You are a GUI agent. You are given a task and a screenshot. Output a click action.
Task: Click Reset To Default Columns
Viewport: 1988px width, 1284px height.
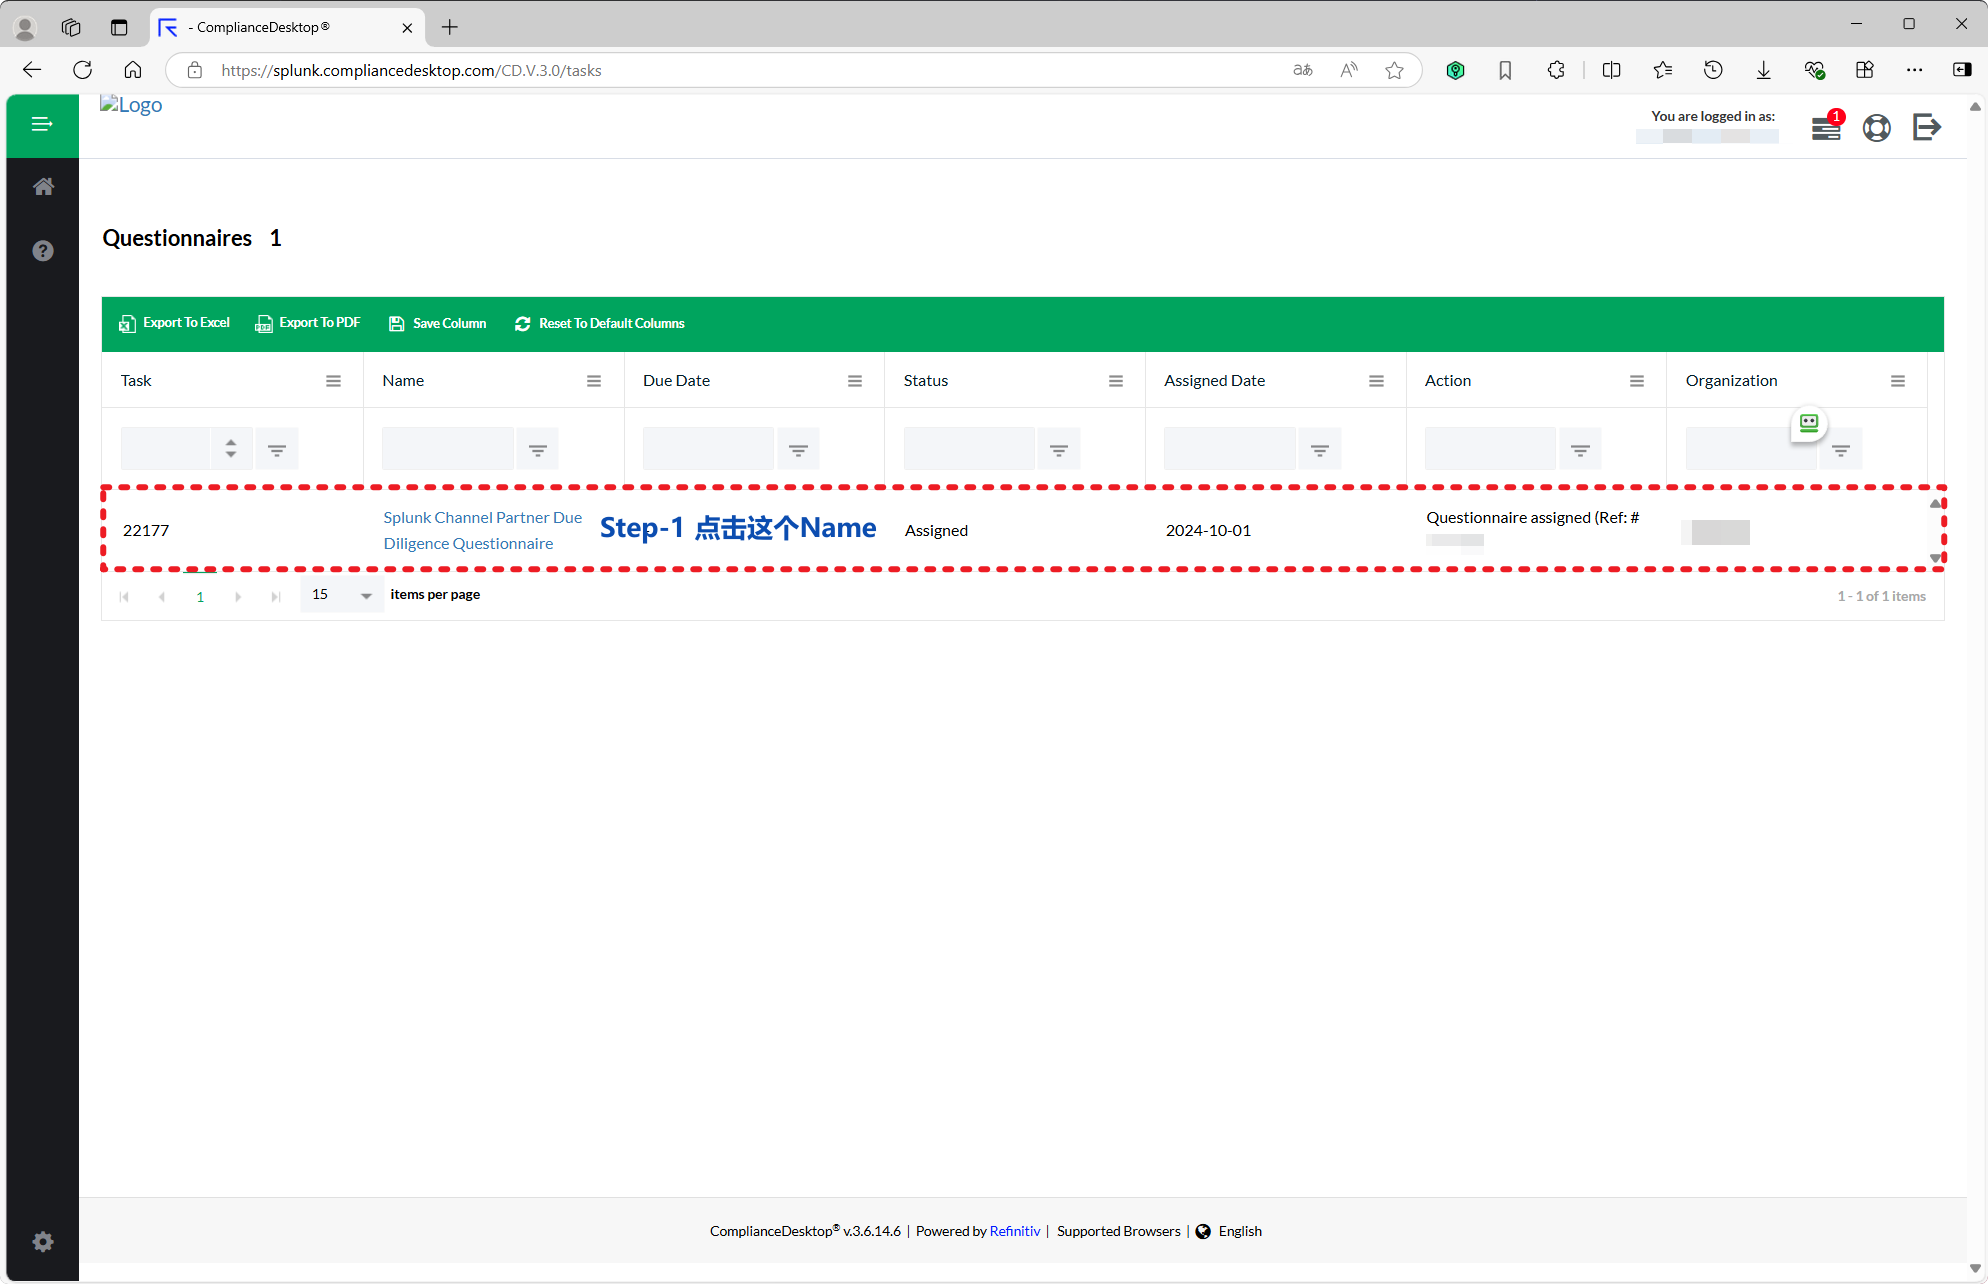(600, 323)
